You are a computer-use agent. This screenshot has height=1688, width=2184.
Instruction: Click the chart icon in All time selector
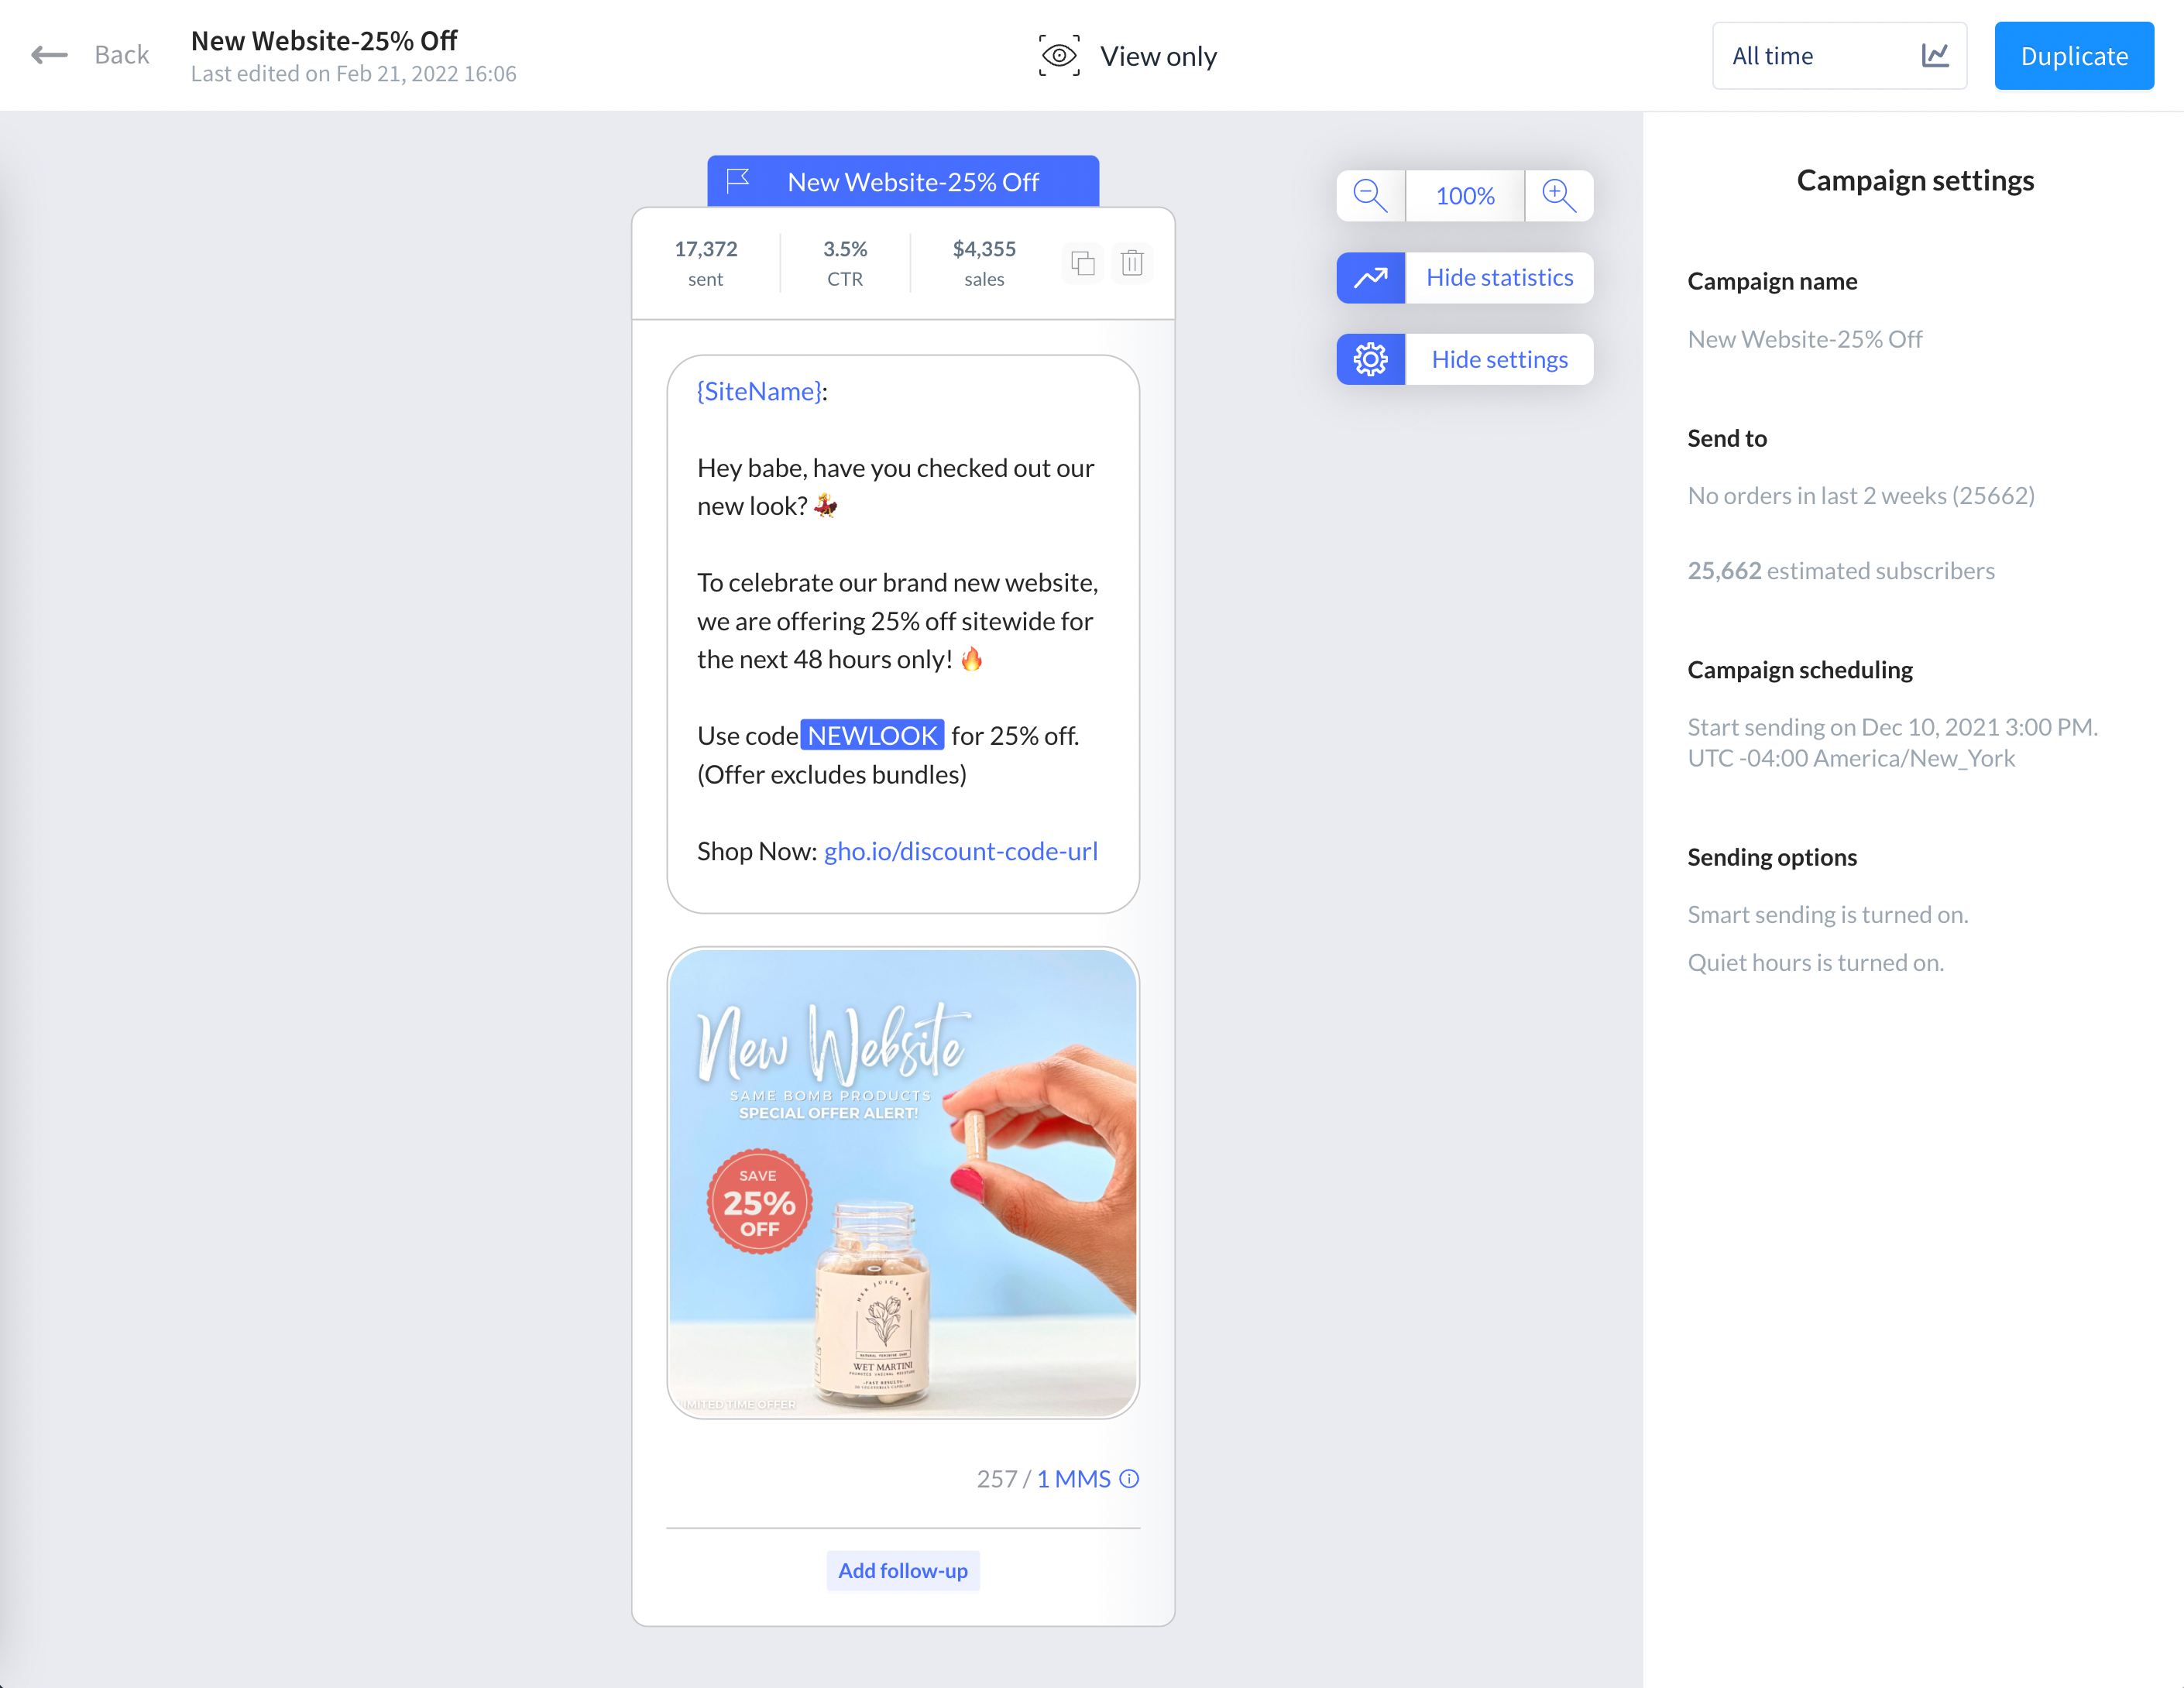coord(1935,56)
